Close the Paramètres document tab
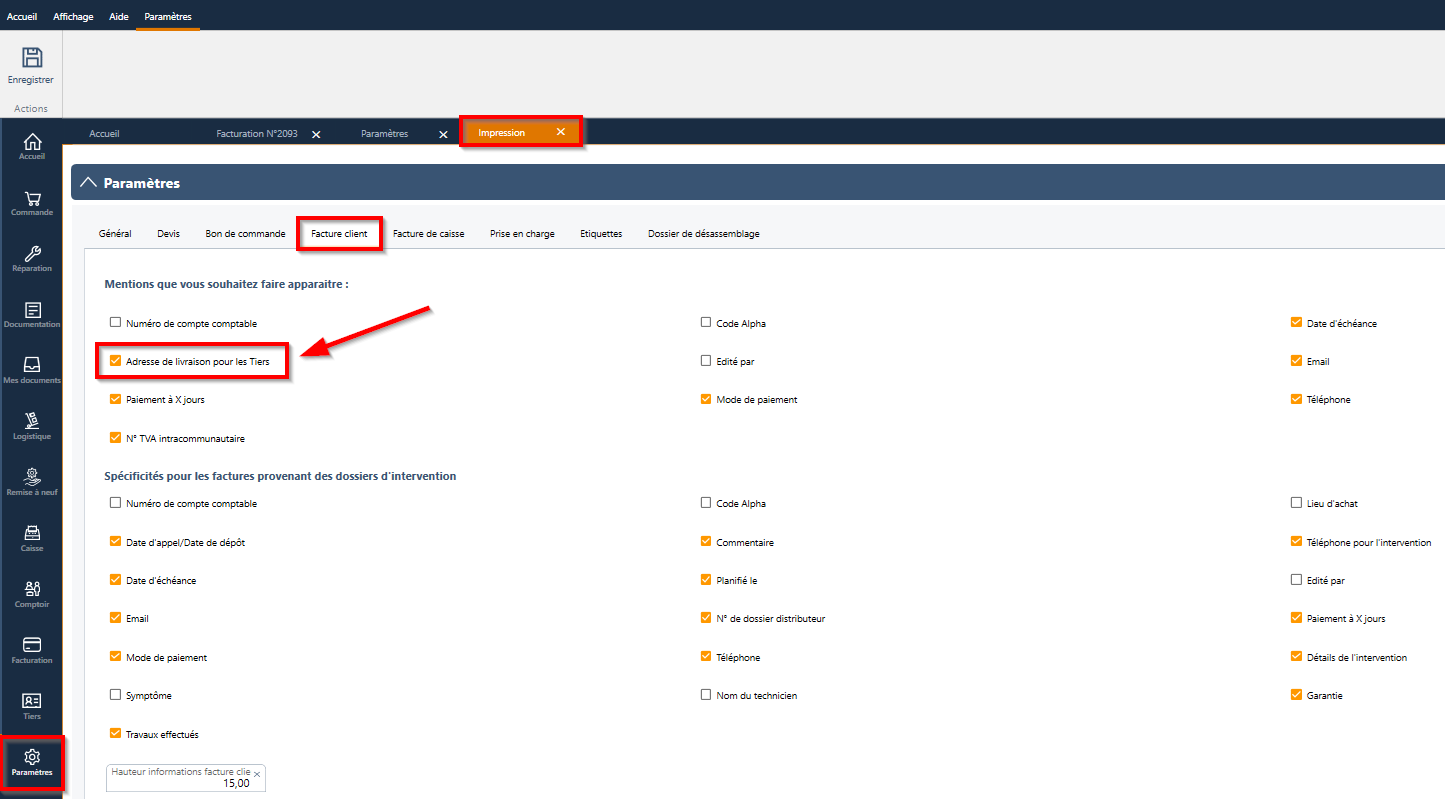The width and height of the screenshot is (1445, 799). (x=443, y=134)
